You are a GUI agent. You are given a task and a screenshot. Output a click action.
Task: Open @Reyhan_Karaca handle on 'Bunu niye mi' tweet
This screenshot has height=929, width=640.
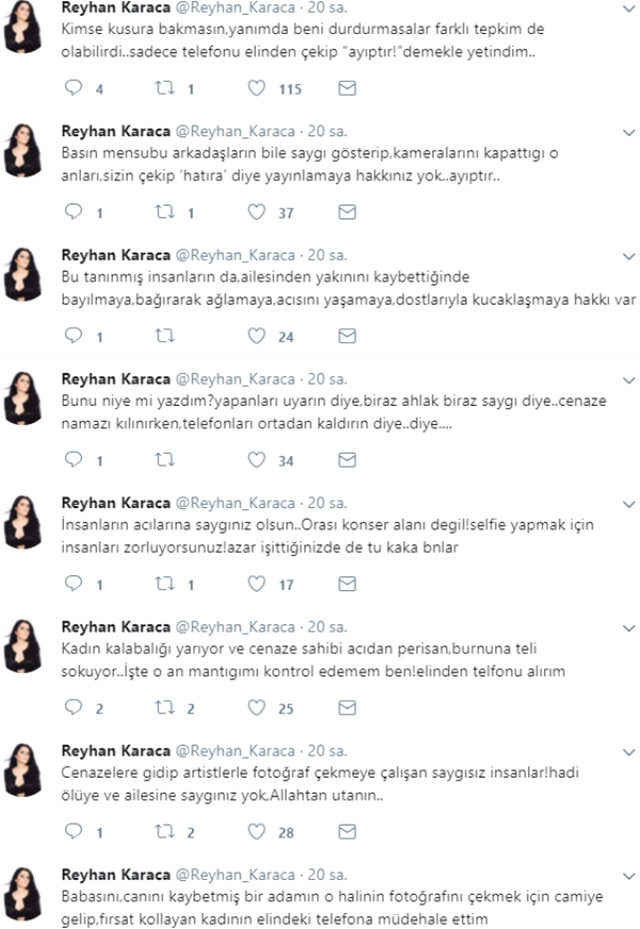pos(235,379)
